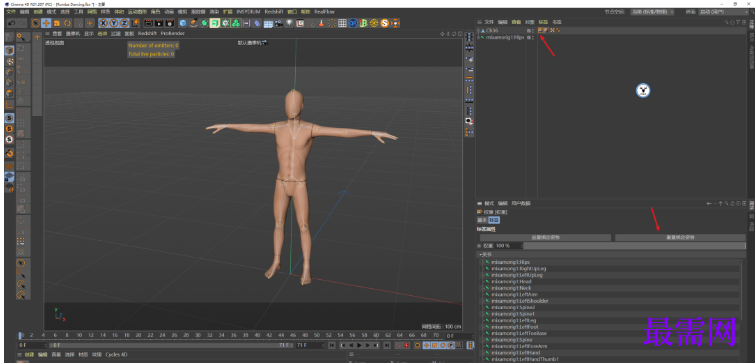Open Edit Render Settings icon
Image resolution: width=755 pixels, height=363 pixels.
(170, 23)
